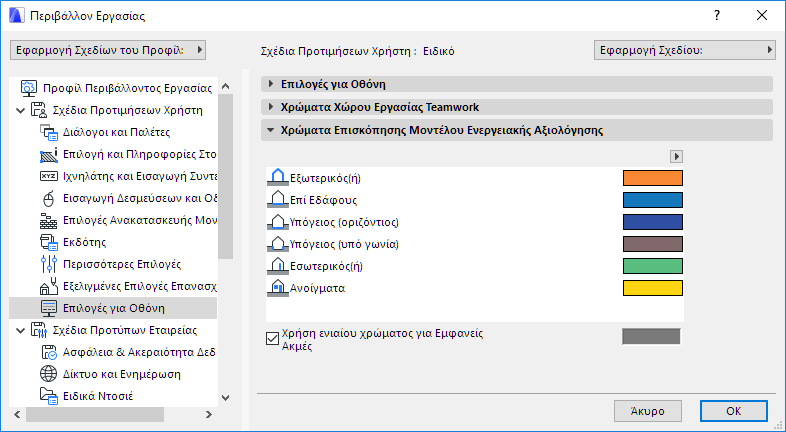This screenshot has width=786, height=432.
Task: Open the Εφαρμογή Σχεδίου dropdown
Action: coord(684,49)
